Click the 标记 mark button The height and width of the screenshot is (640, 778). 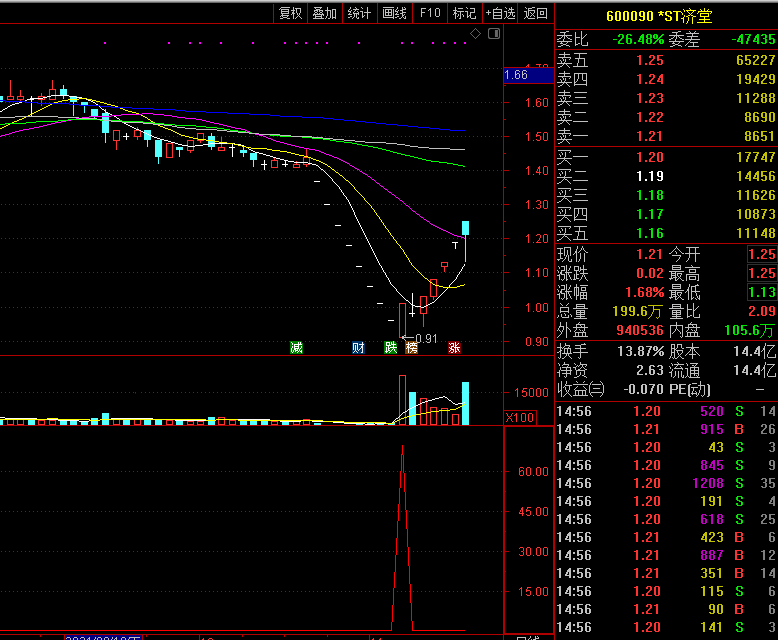465,13
